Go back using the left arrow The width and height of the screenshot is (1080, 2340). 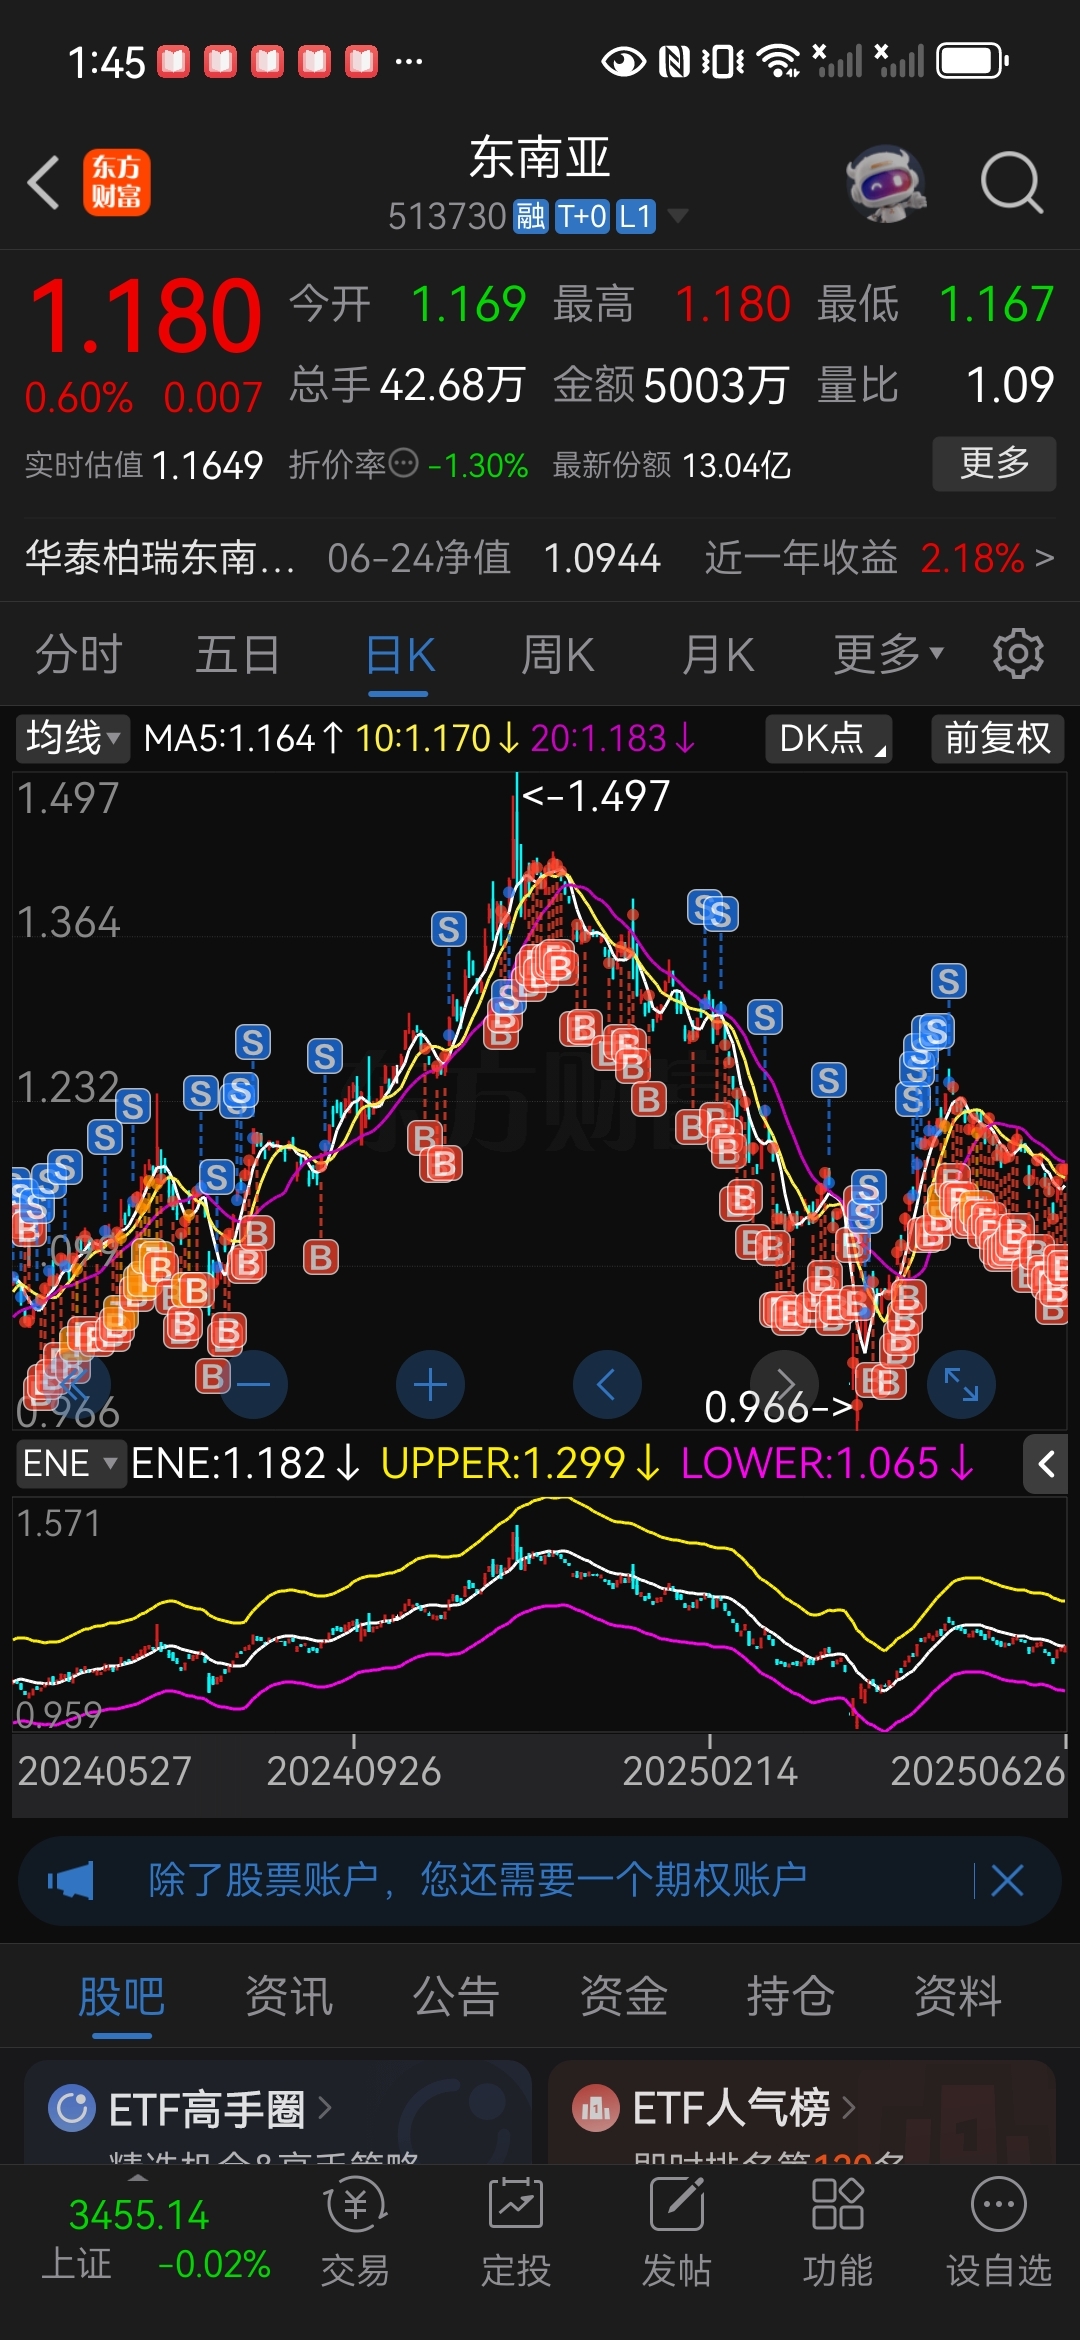click(x=44, y=183)
